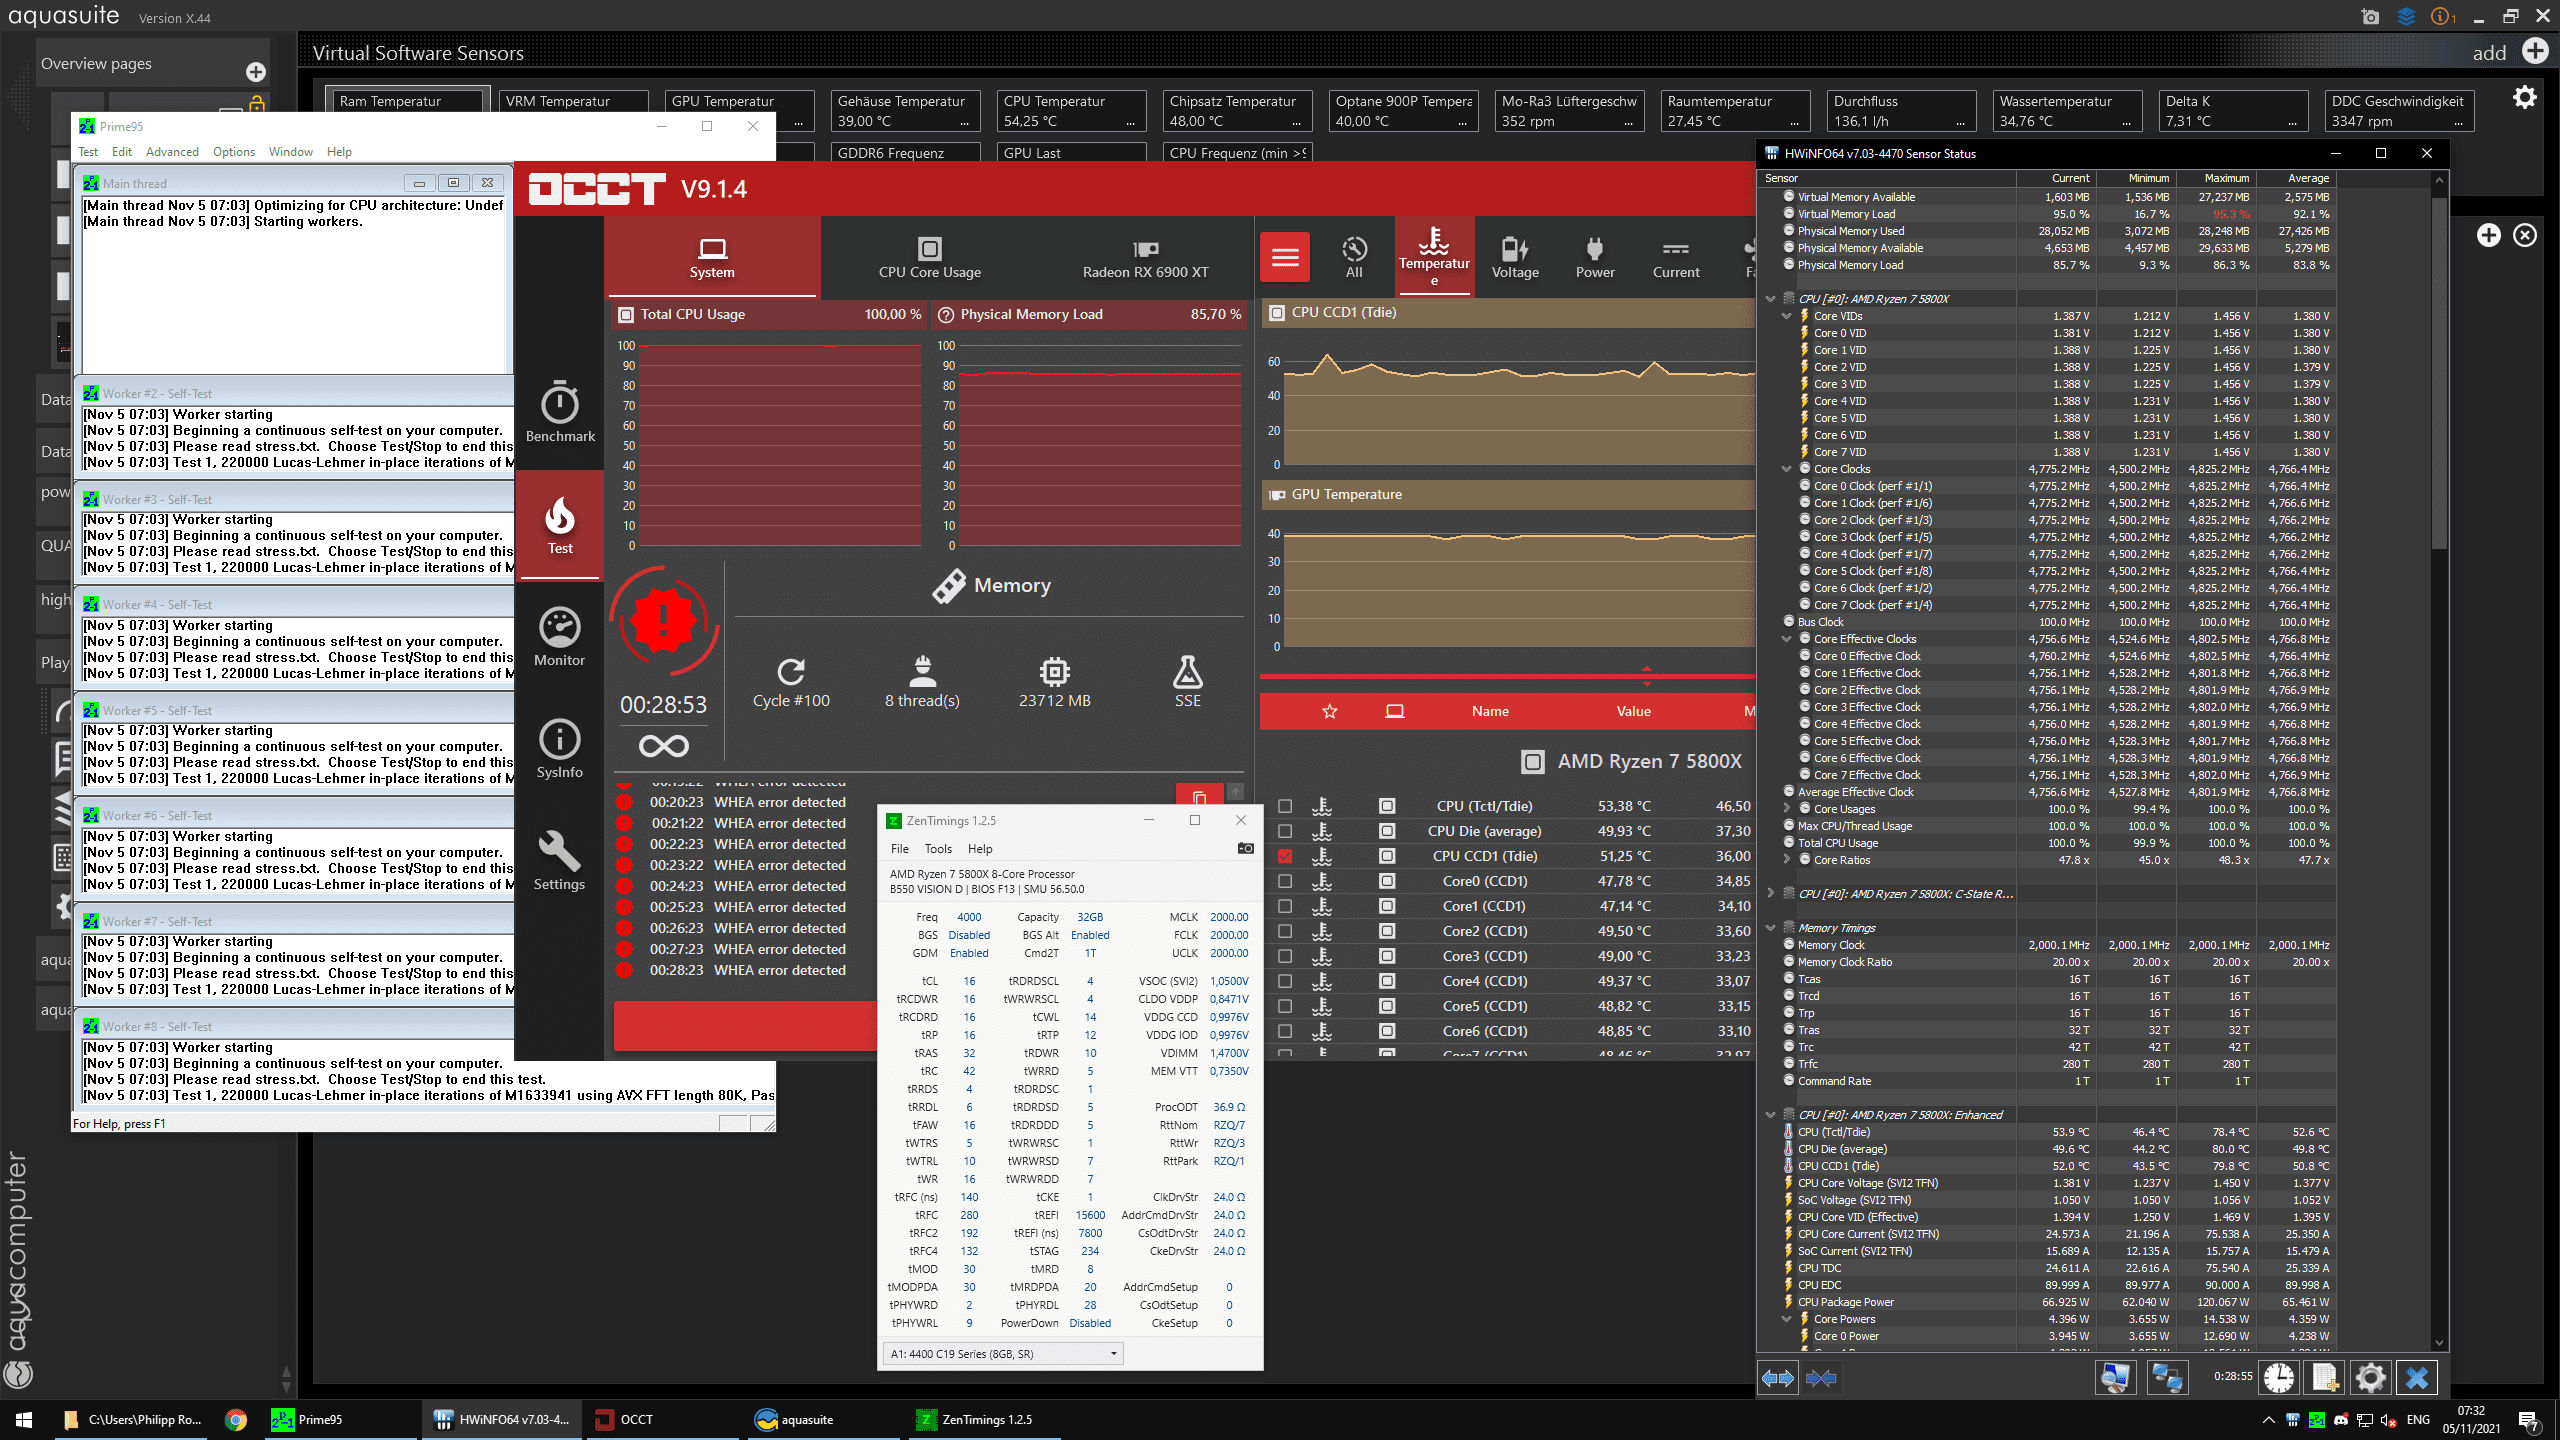Add an aquasuite overview page with plus button
Screen dimensions: 2560x1440
pyautogui.click(x=256, y=72)
